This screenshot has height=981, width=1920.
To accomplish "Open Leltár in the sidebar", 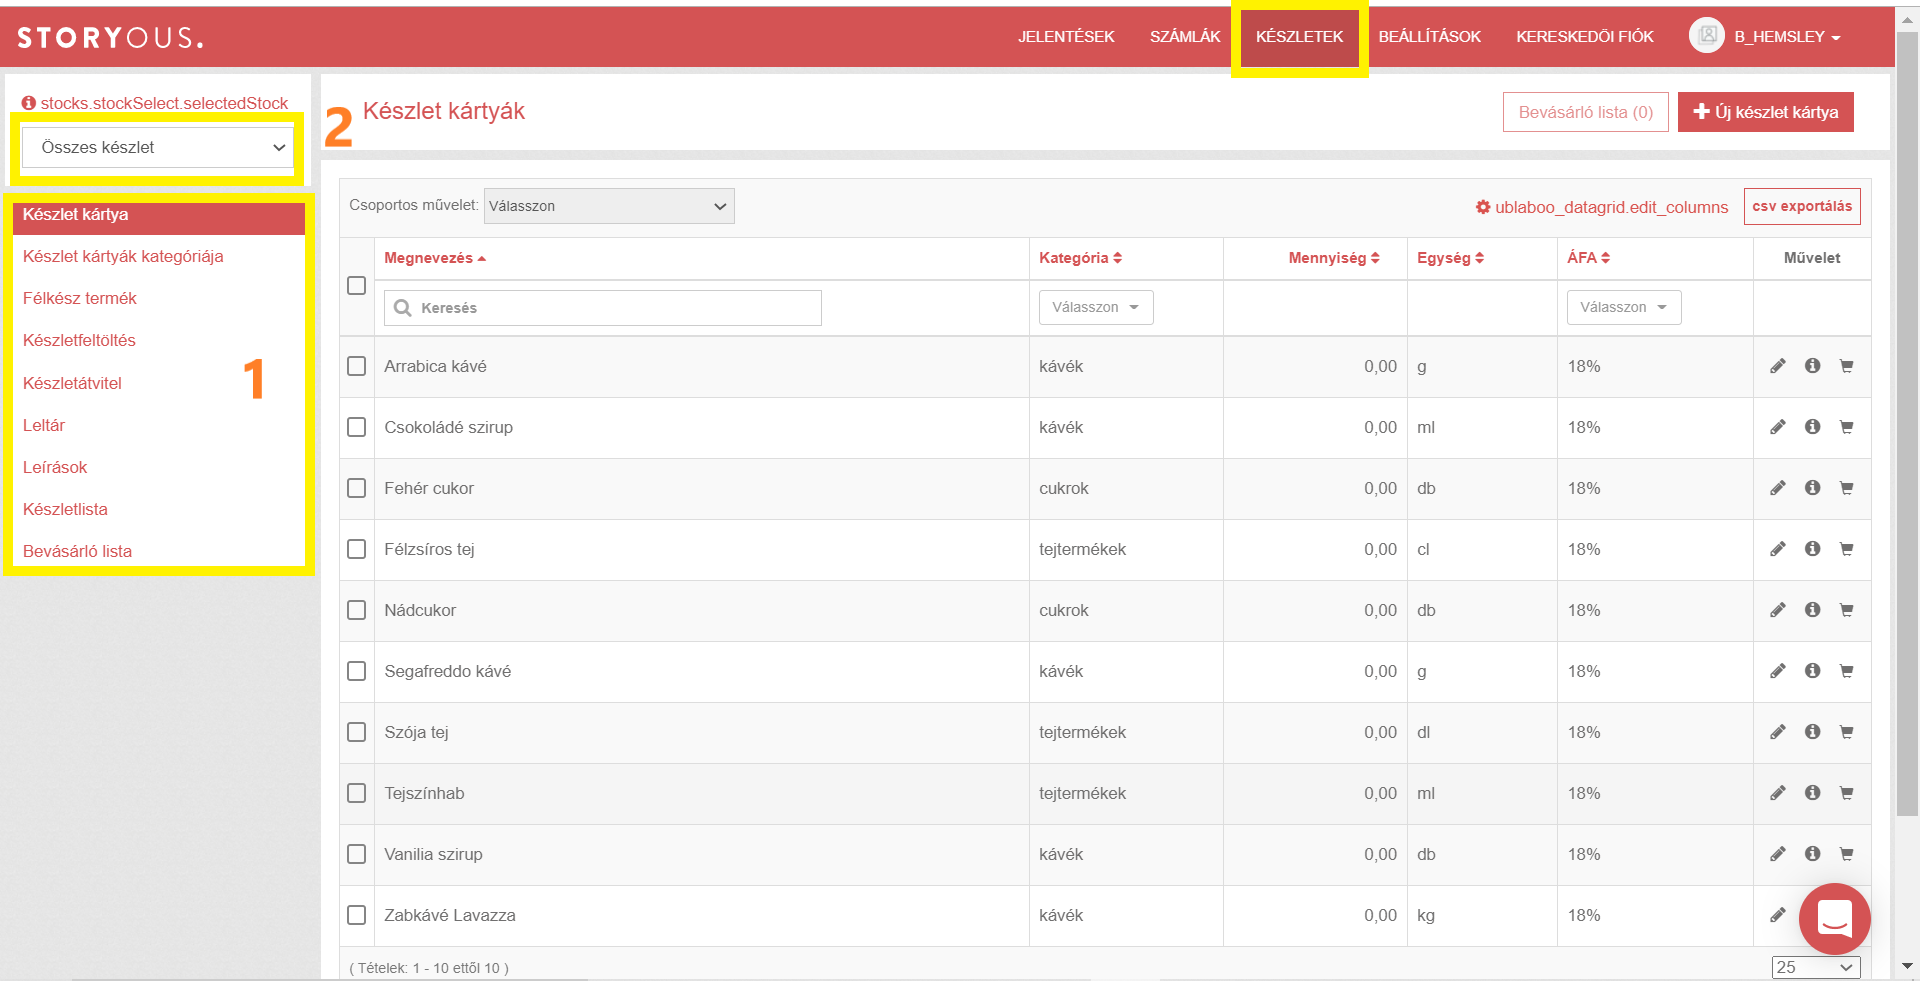I will (44, 425).
